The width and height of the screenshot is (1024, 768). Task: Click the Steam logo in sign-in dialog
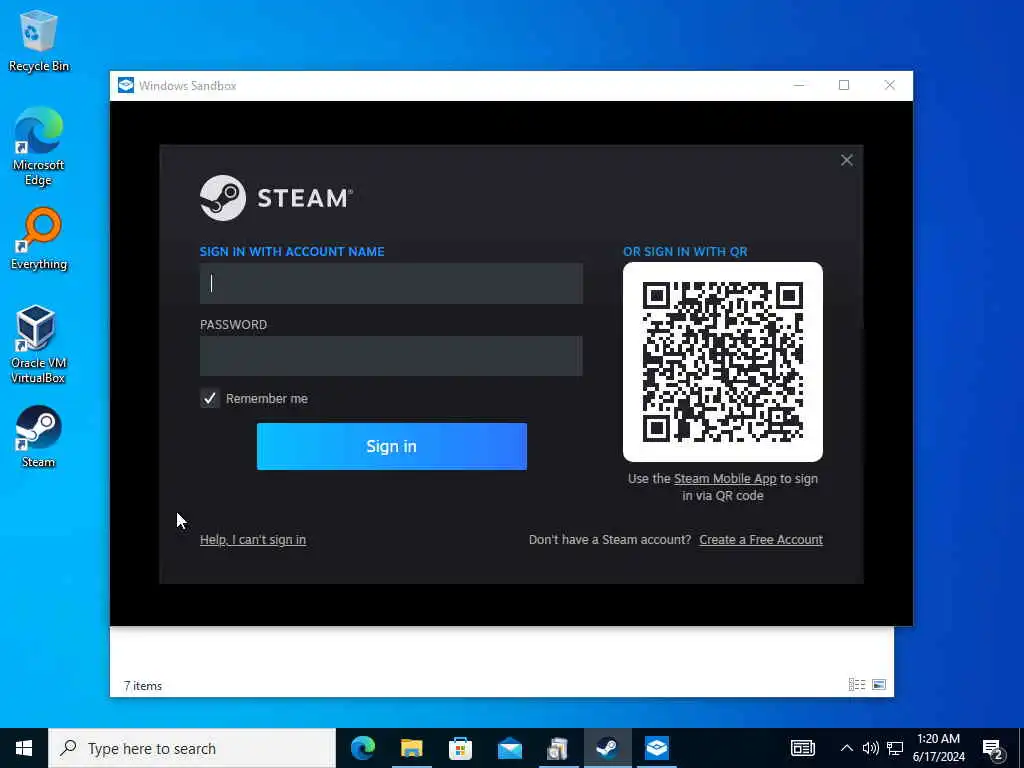[x=276, y=198]
